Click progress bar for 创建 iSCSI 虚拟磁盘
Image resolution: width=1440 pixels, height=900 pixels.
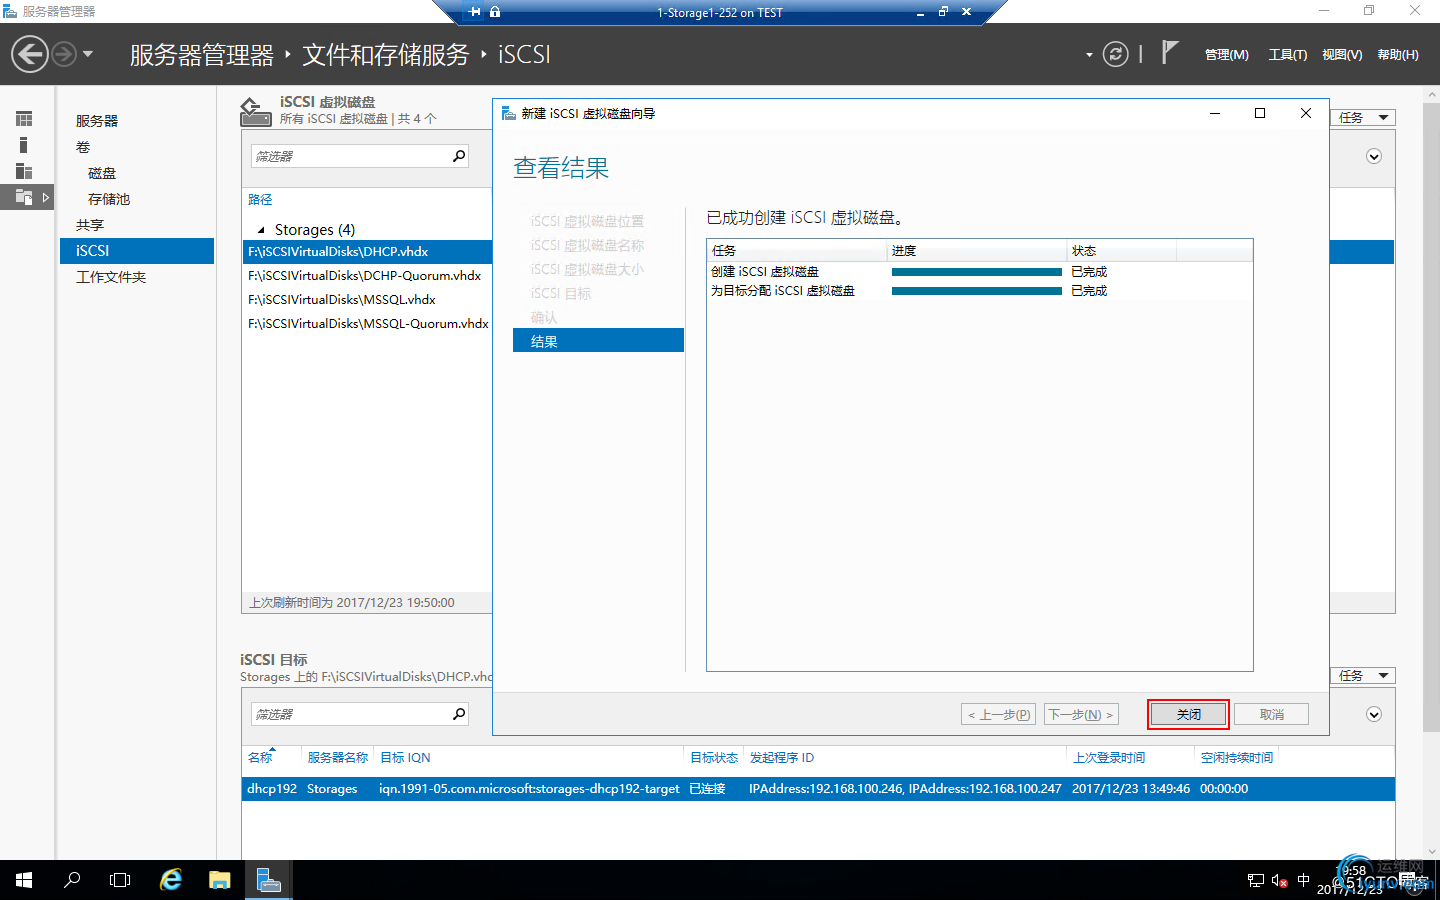pos(977,272)
